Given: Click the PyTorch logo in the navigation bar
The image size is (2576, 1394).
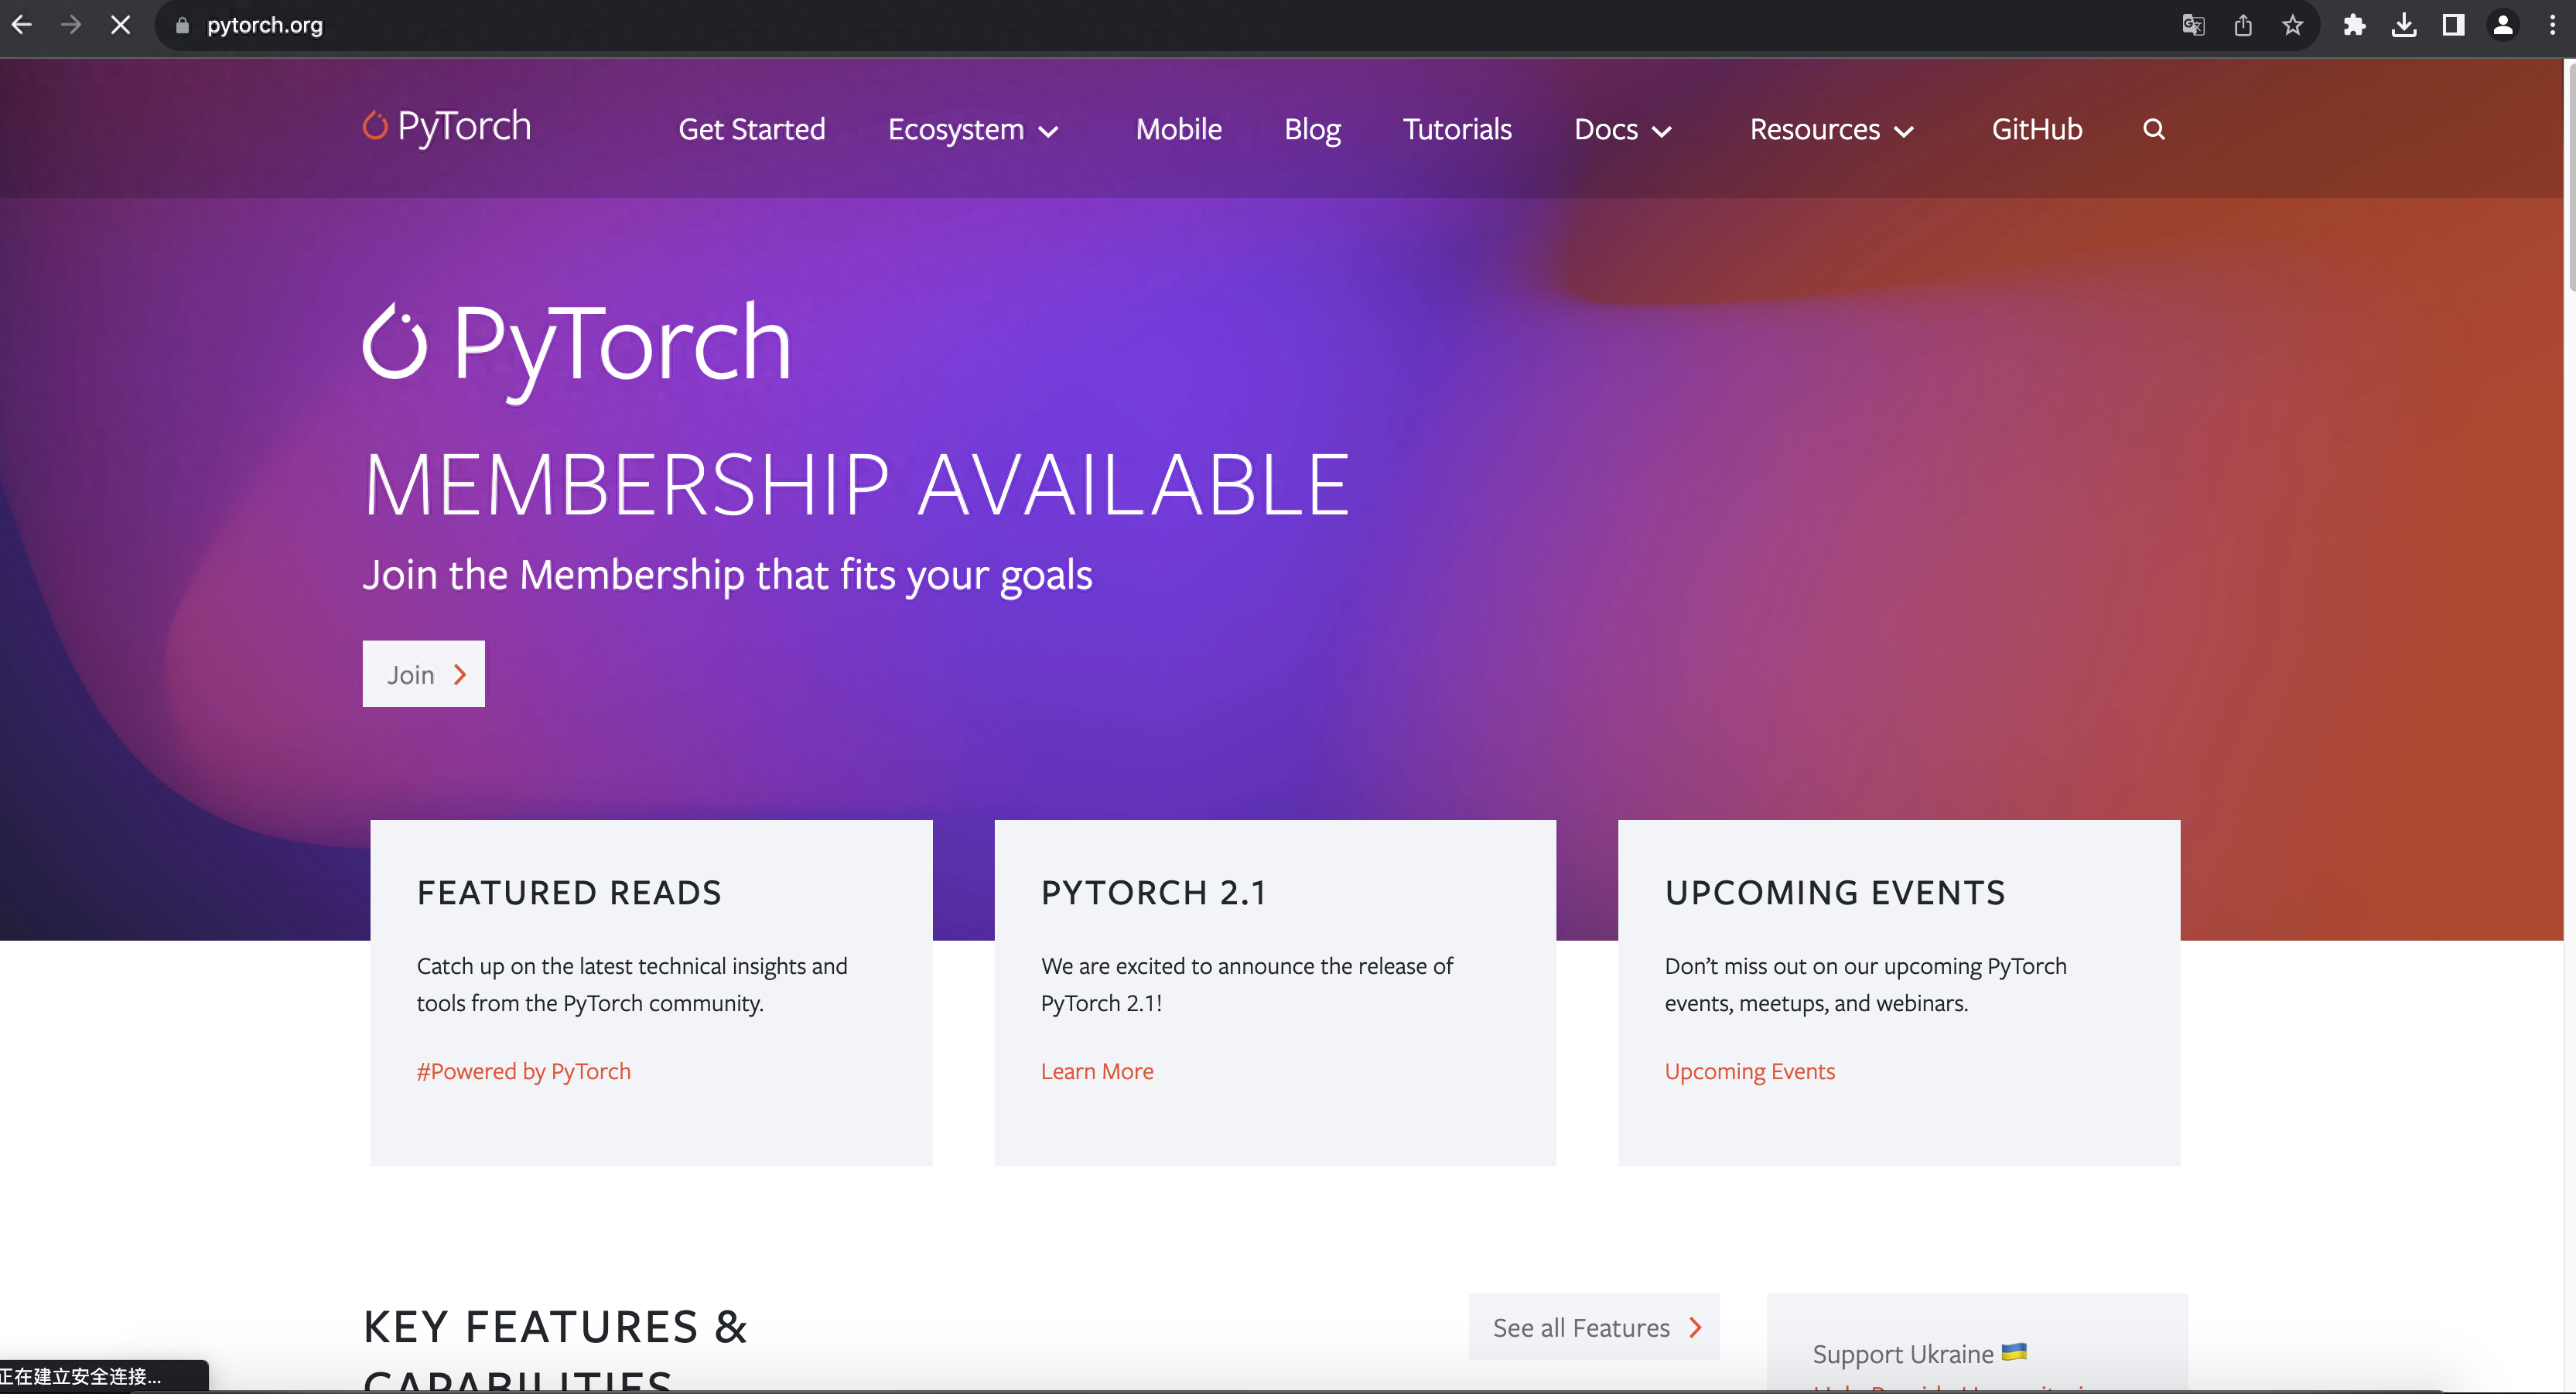Looking at the screenshot, I should point(447,127).
